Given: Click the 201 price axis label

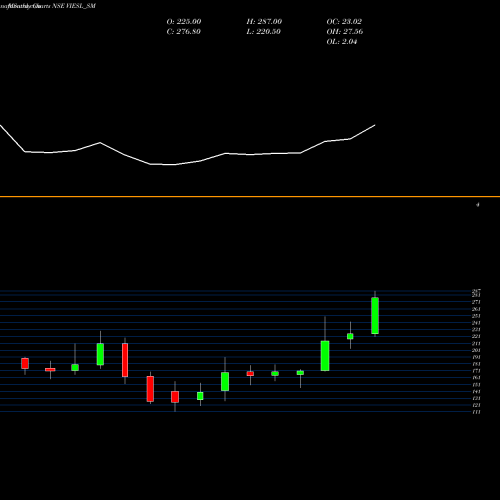Looking at the screenshot, I should [476, 350].
